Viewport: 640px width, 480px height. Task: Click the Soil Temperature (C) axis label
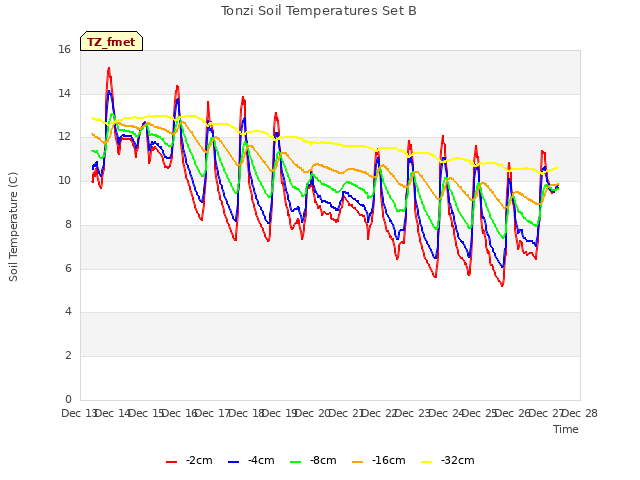coord(13,227)
